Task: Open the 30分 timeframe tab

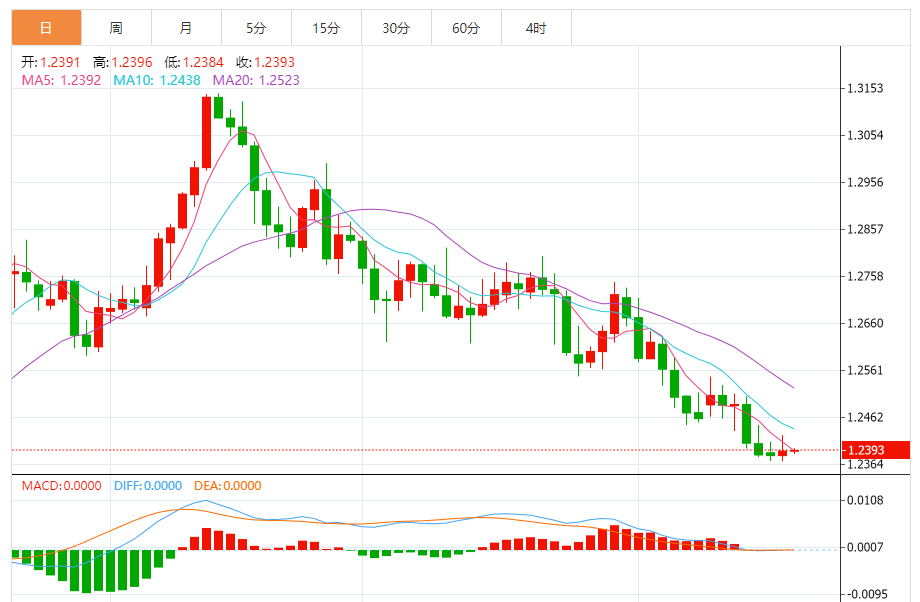Action: point(396,28)
